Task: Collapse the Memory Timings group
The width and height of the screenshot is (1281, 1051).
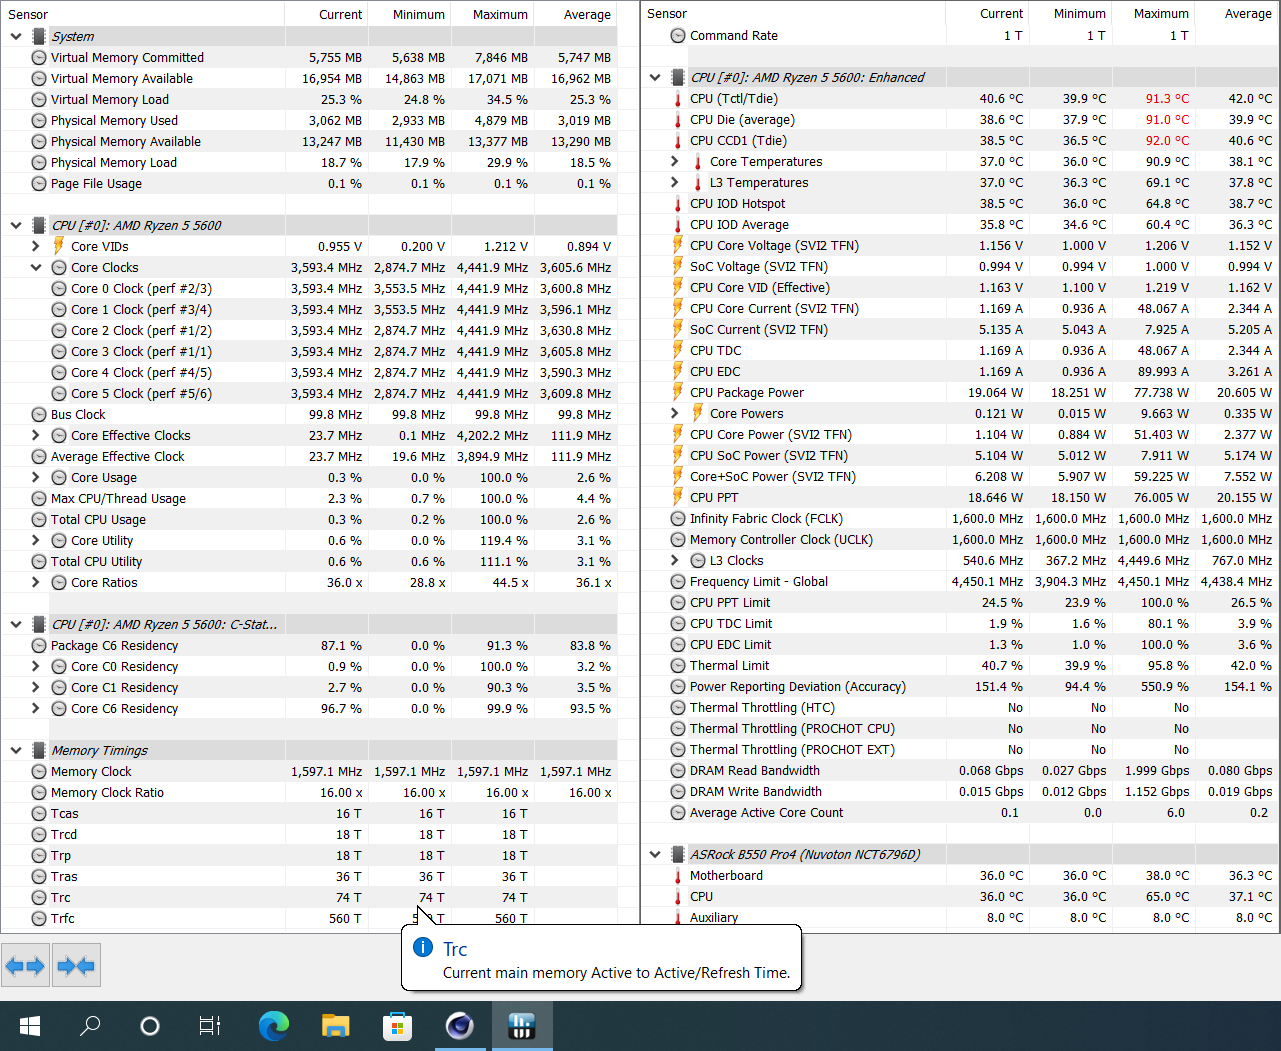Action: click(16, 750)
